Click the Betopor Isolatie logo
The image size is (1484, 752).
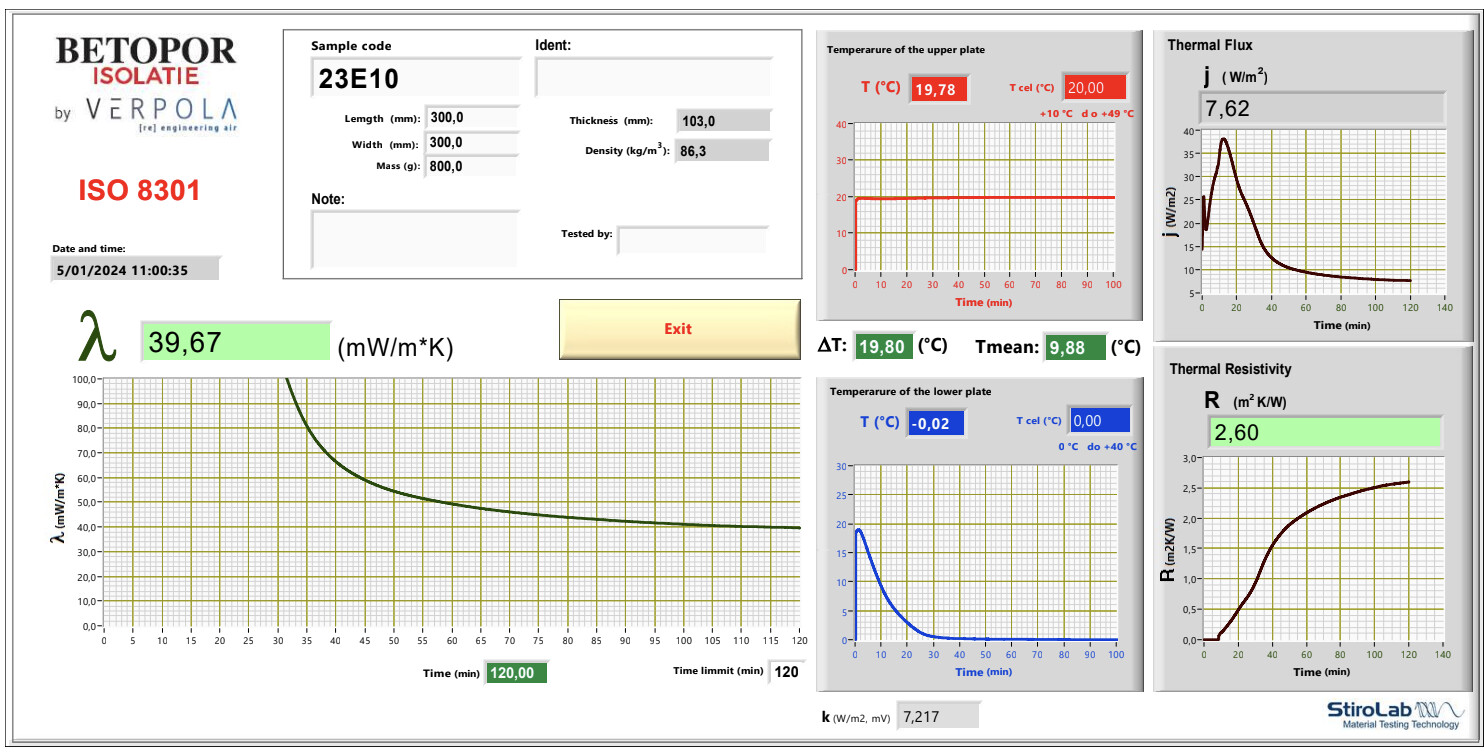[x=146, y=85]
